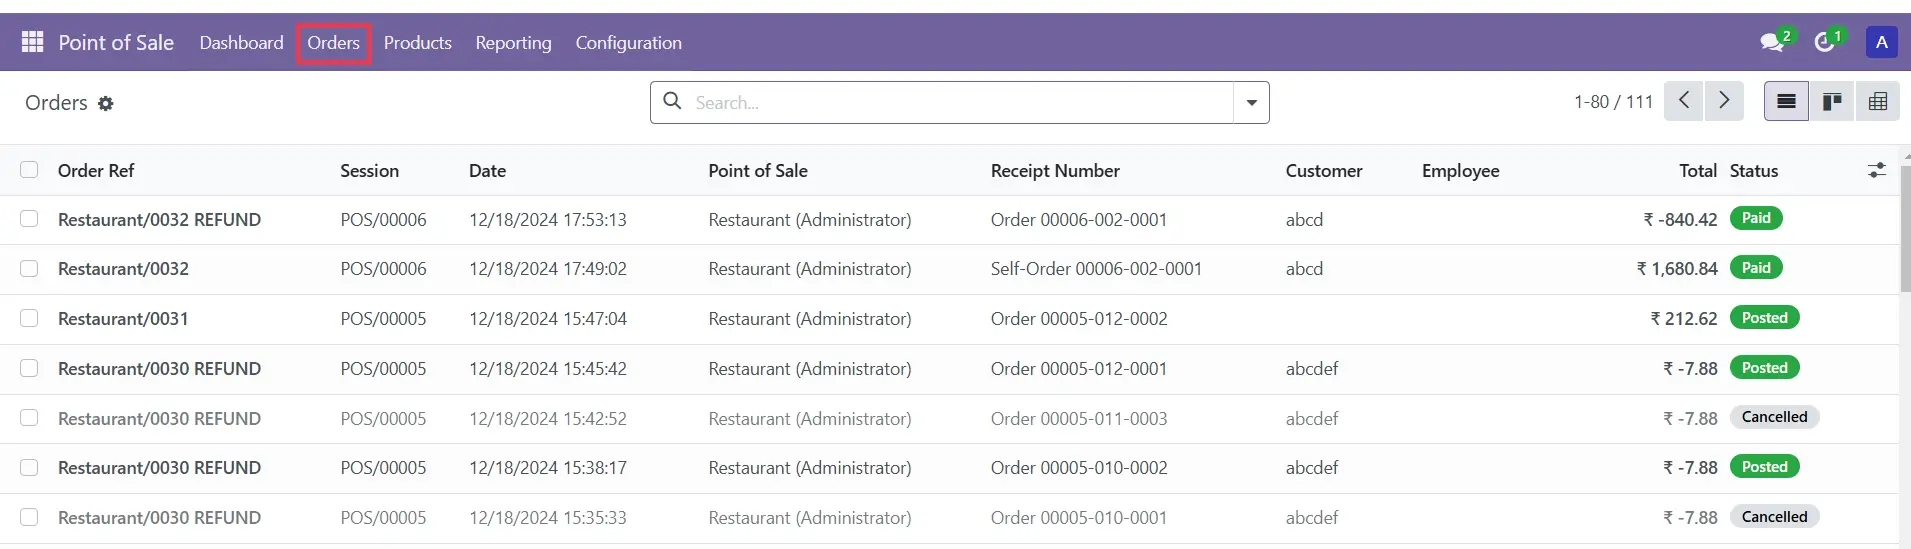Open the Reporting menu
This screenshot has height=549, width=1911.
[x=513, y=43]
